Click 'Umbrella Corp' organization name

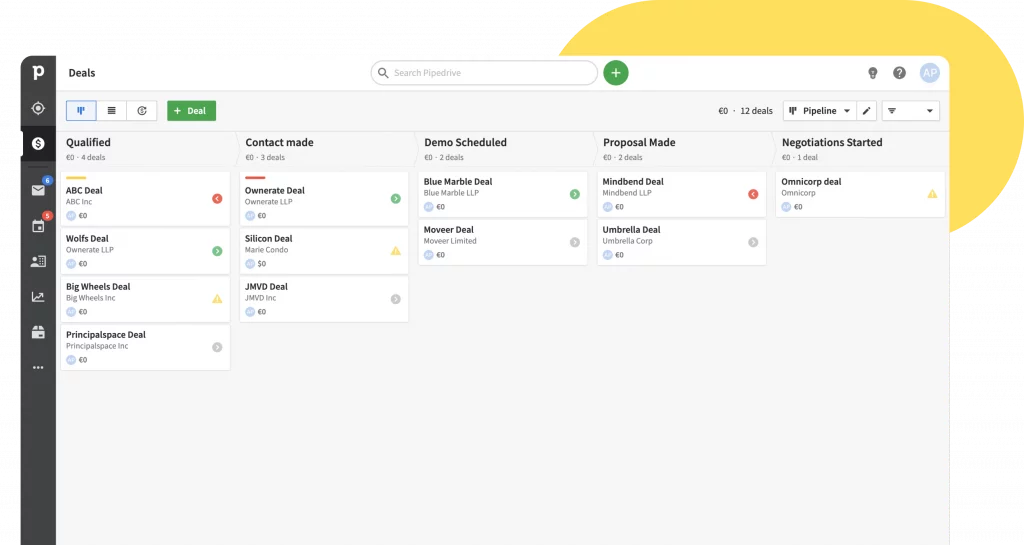pos(628,241)
